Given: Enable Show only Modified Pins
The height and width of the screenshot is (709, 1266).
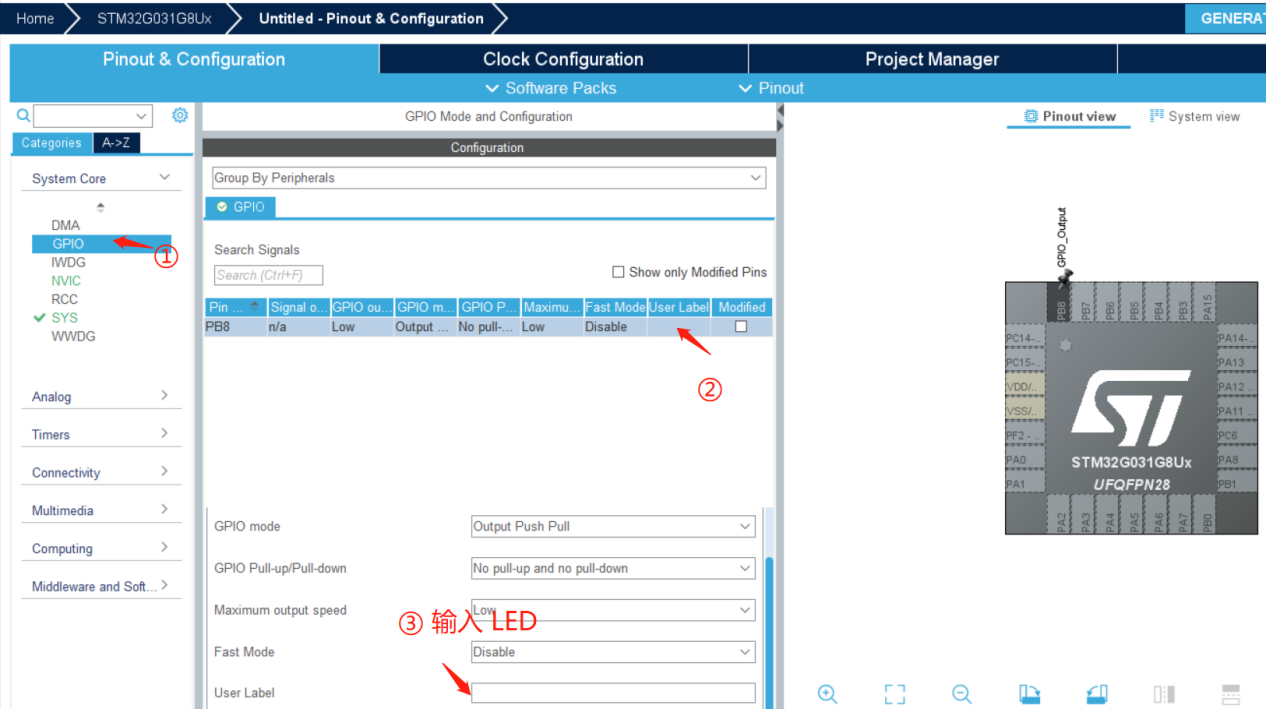Looking at the screenshot, I should (618, 272).
